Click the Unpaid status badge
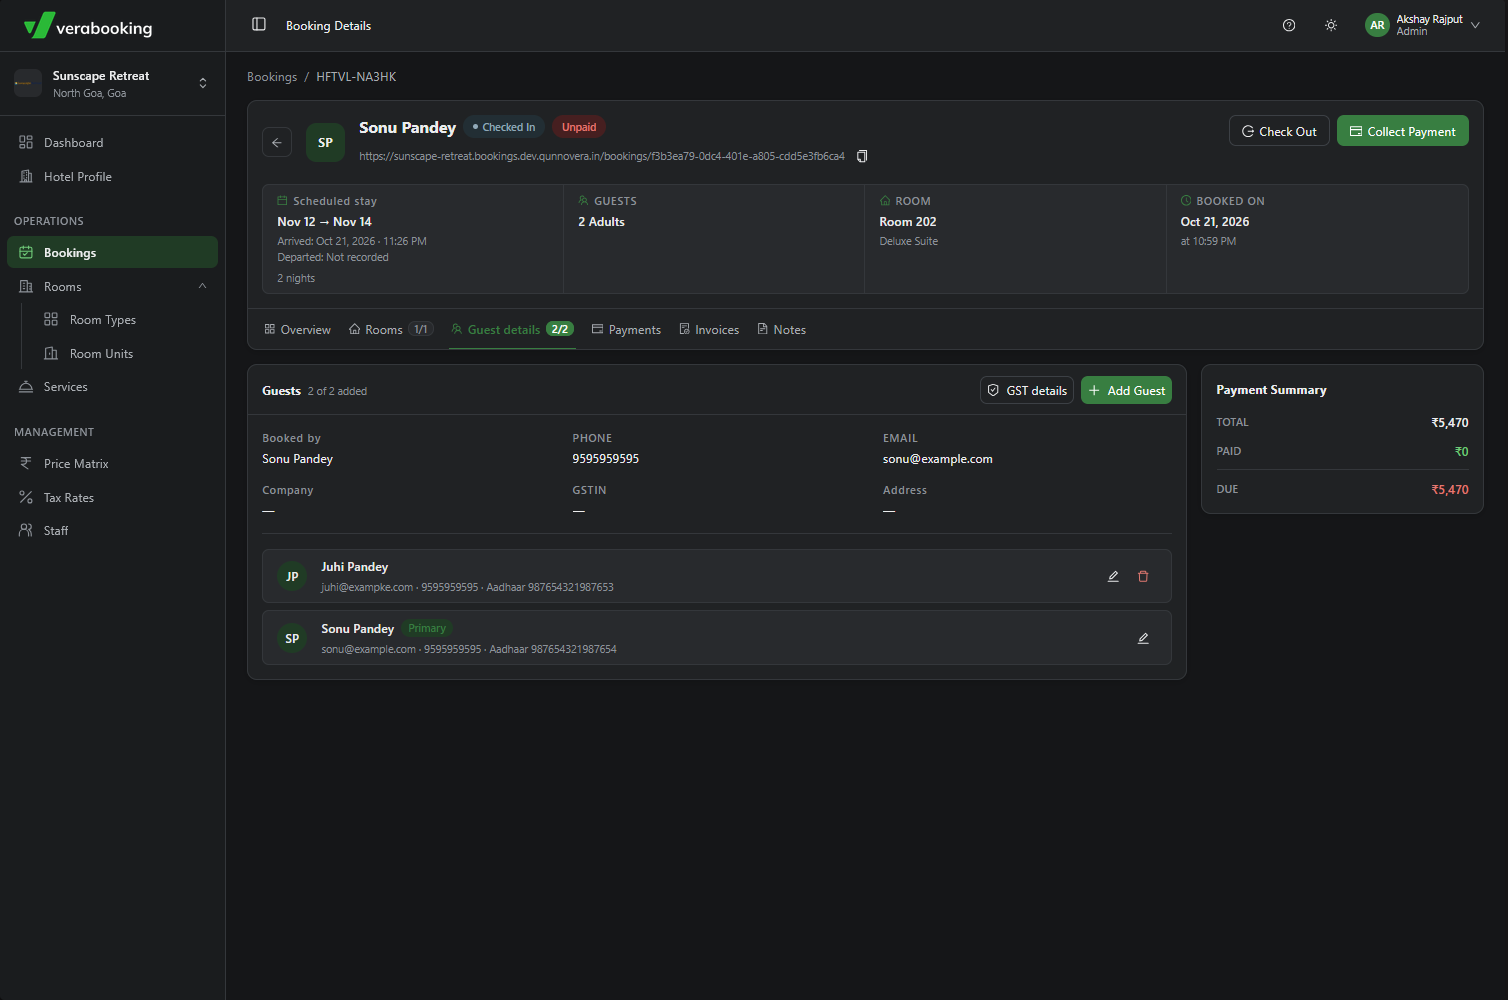The height and width of the screenshot is (1000, 1508). pyautogui.click(x=579, y=127)
